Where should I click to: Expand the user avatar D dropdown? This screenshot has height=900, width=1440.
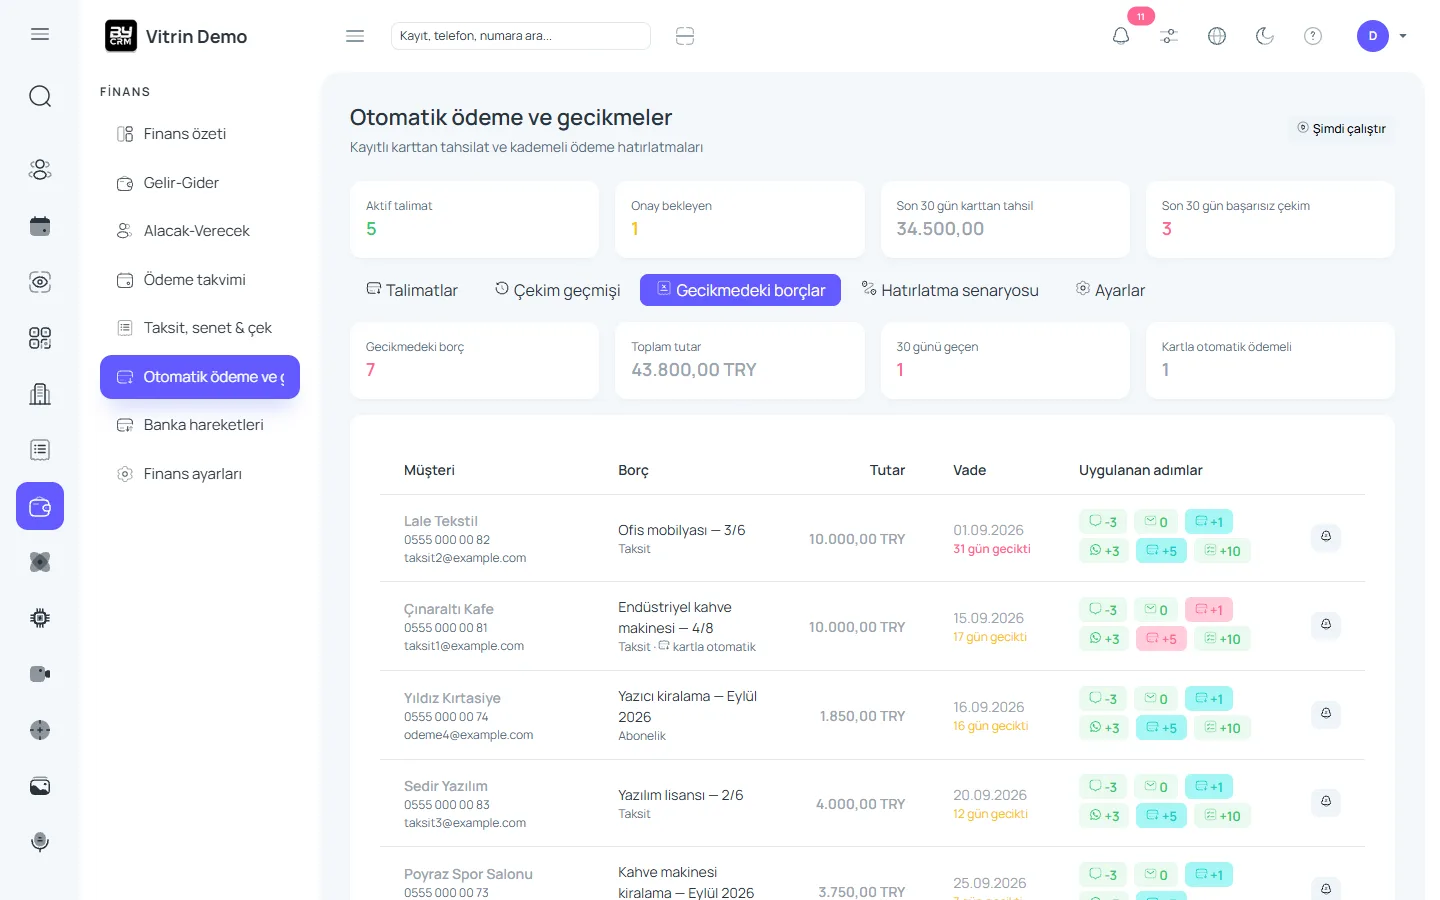[x=1382, y=36]
